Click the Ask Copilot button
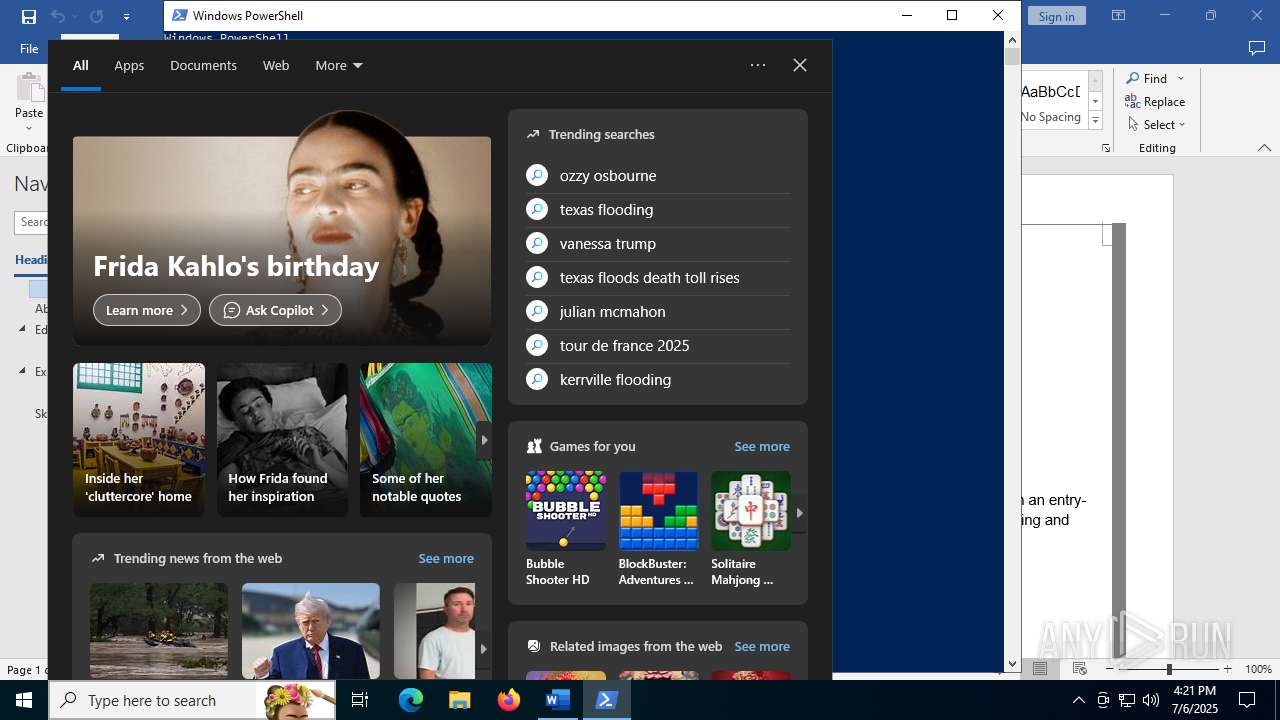 pos(275,310)
